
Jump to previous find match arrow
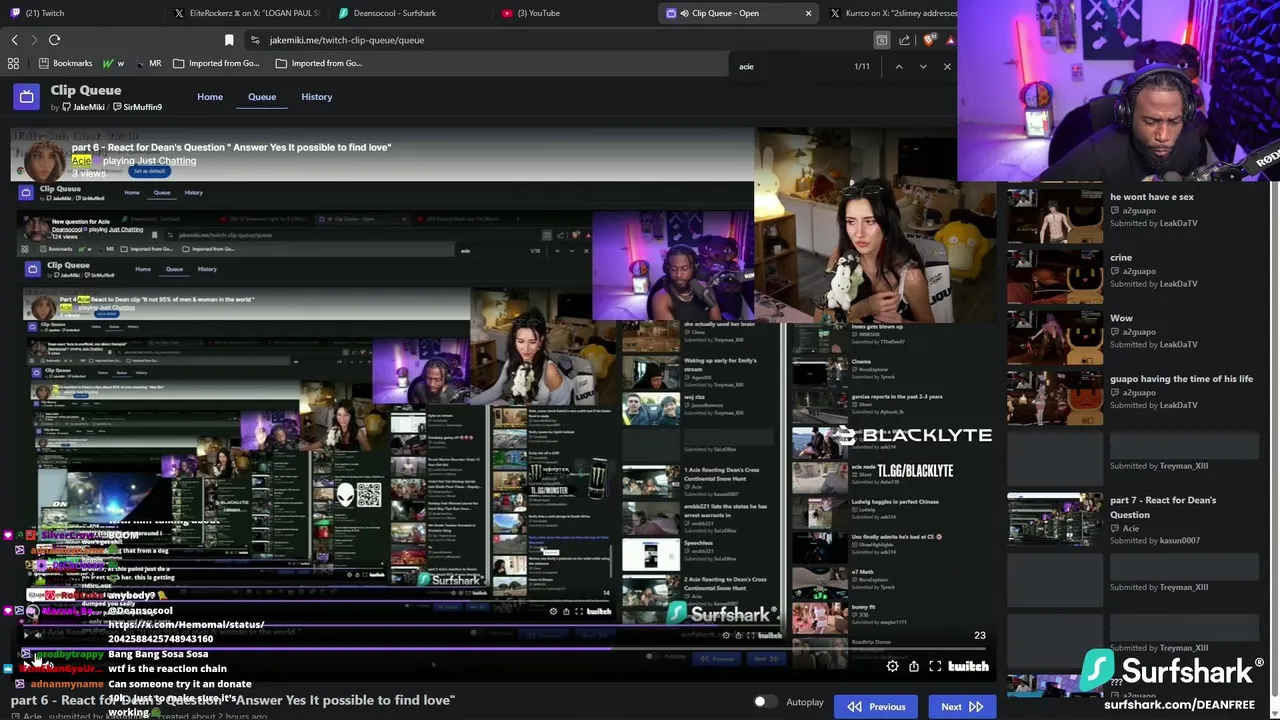coord(898,66)
